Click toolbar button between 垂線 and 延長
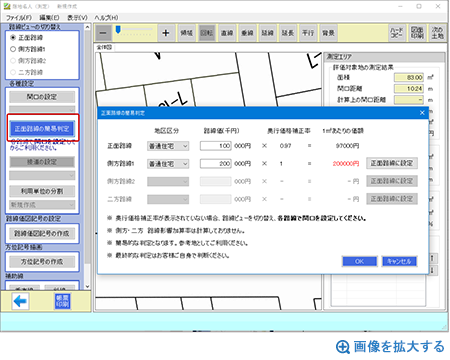The width and height of the screenshot is (450, 360). (x=267, y=33)
